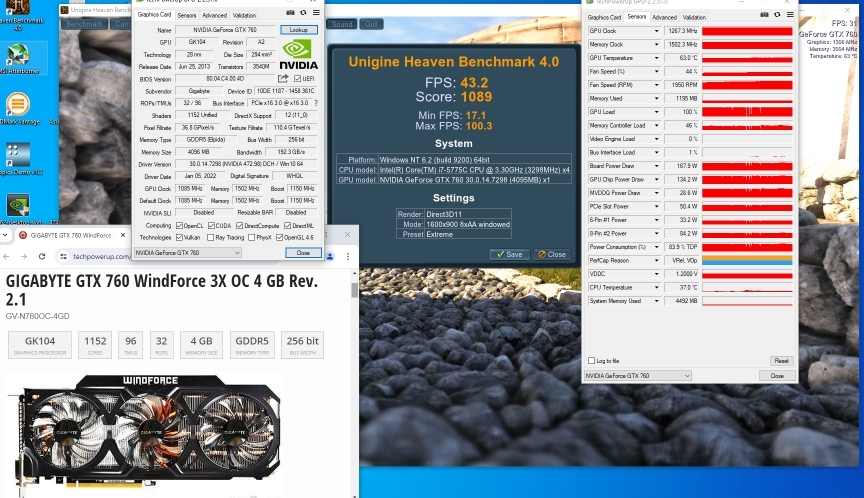Click the Lookup button
The image size is (864, 498).
[x=299, y=30]
